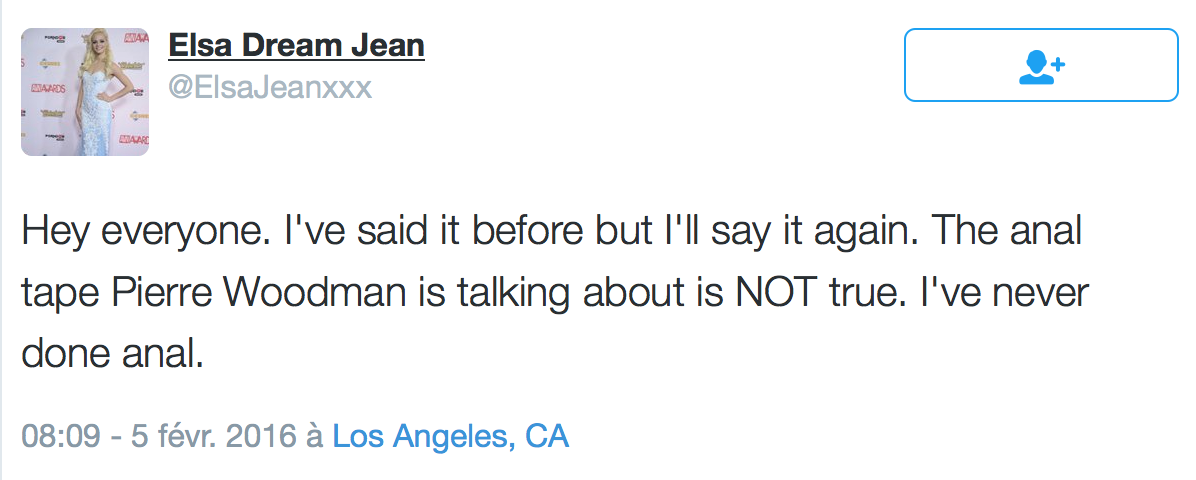Open the profile avatar photo
1196x480 pixels.
pyautogui.click(x=85, y=92)
